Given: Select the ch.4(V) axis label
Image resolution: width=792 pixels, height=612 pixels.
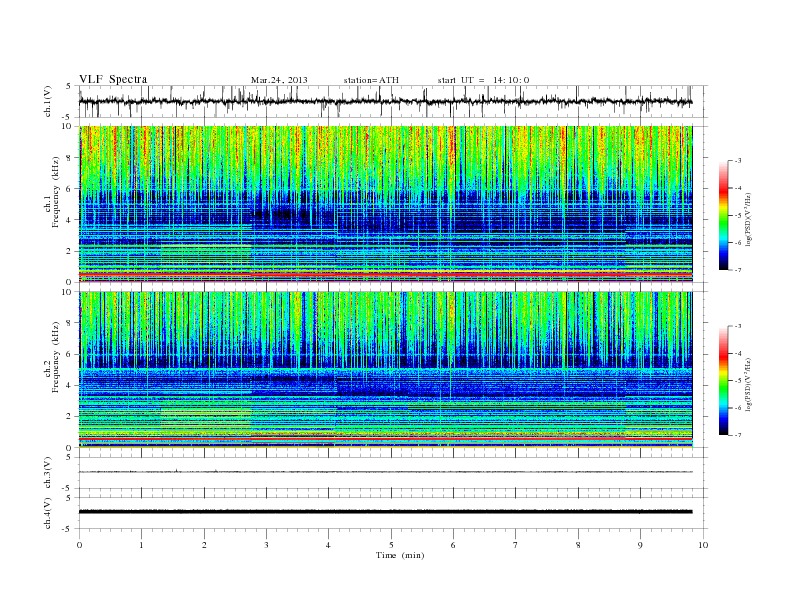Looking at the screenshot, I should (x=48, y=513).
